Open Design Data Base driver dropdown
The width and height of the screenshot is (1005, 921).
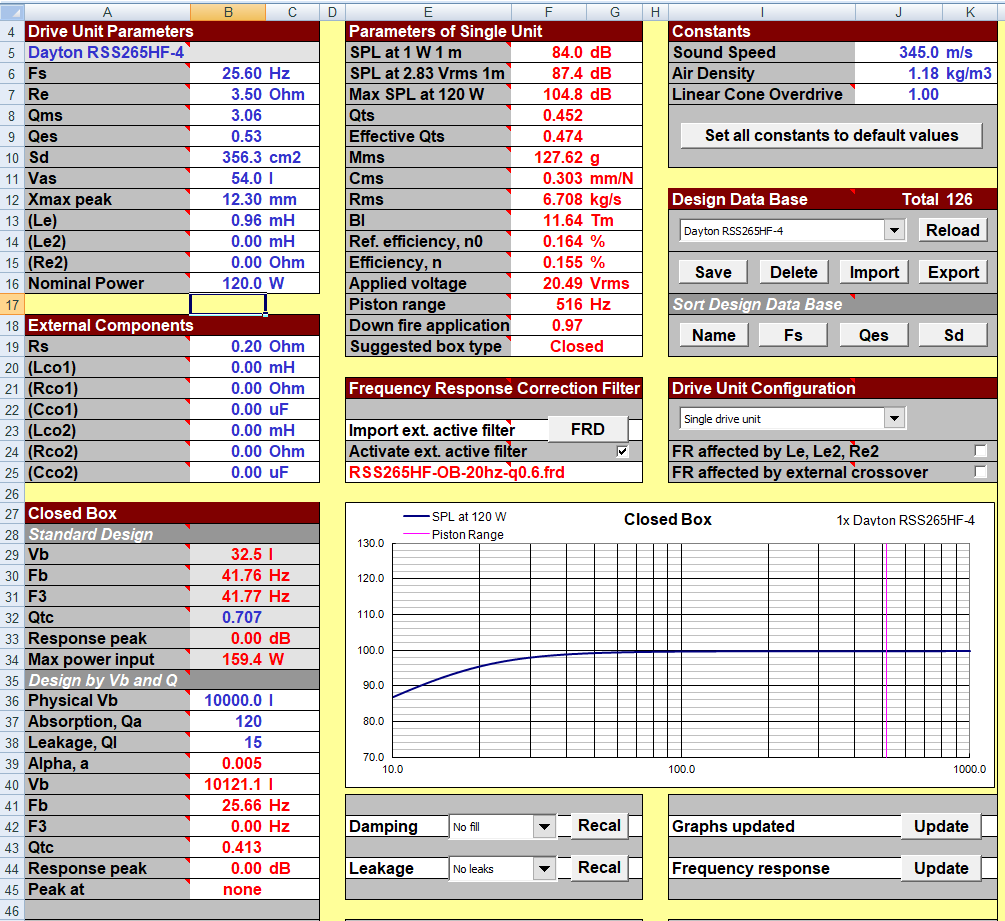pyautogui.click(x=893, y=230)
